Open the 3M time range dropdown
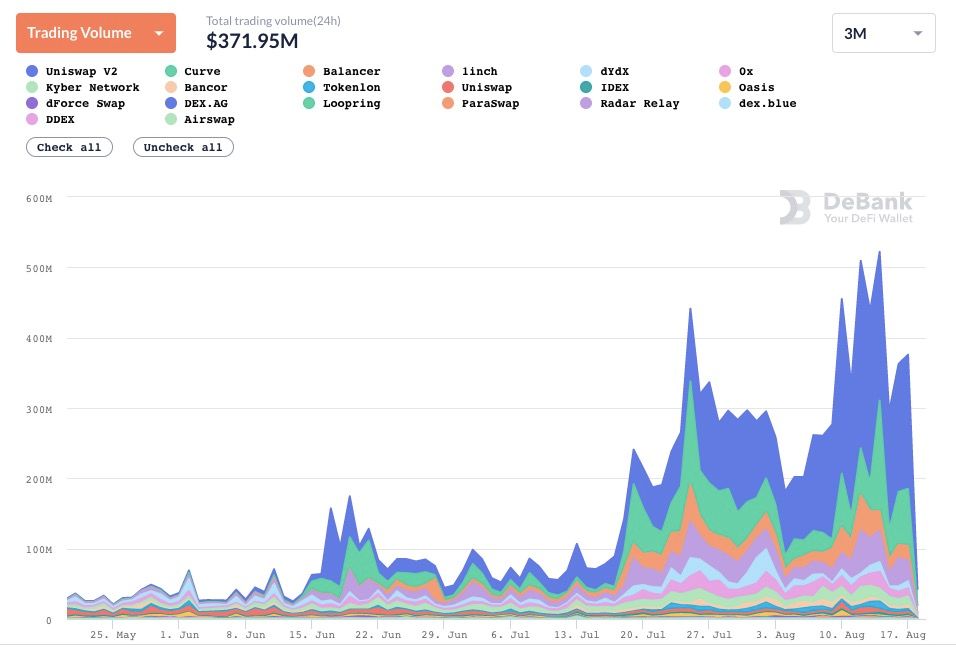This screenshot has width=956, height=649. 883,33
